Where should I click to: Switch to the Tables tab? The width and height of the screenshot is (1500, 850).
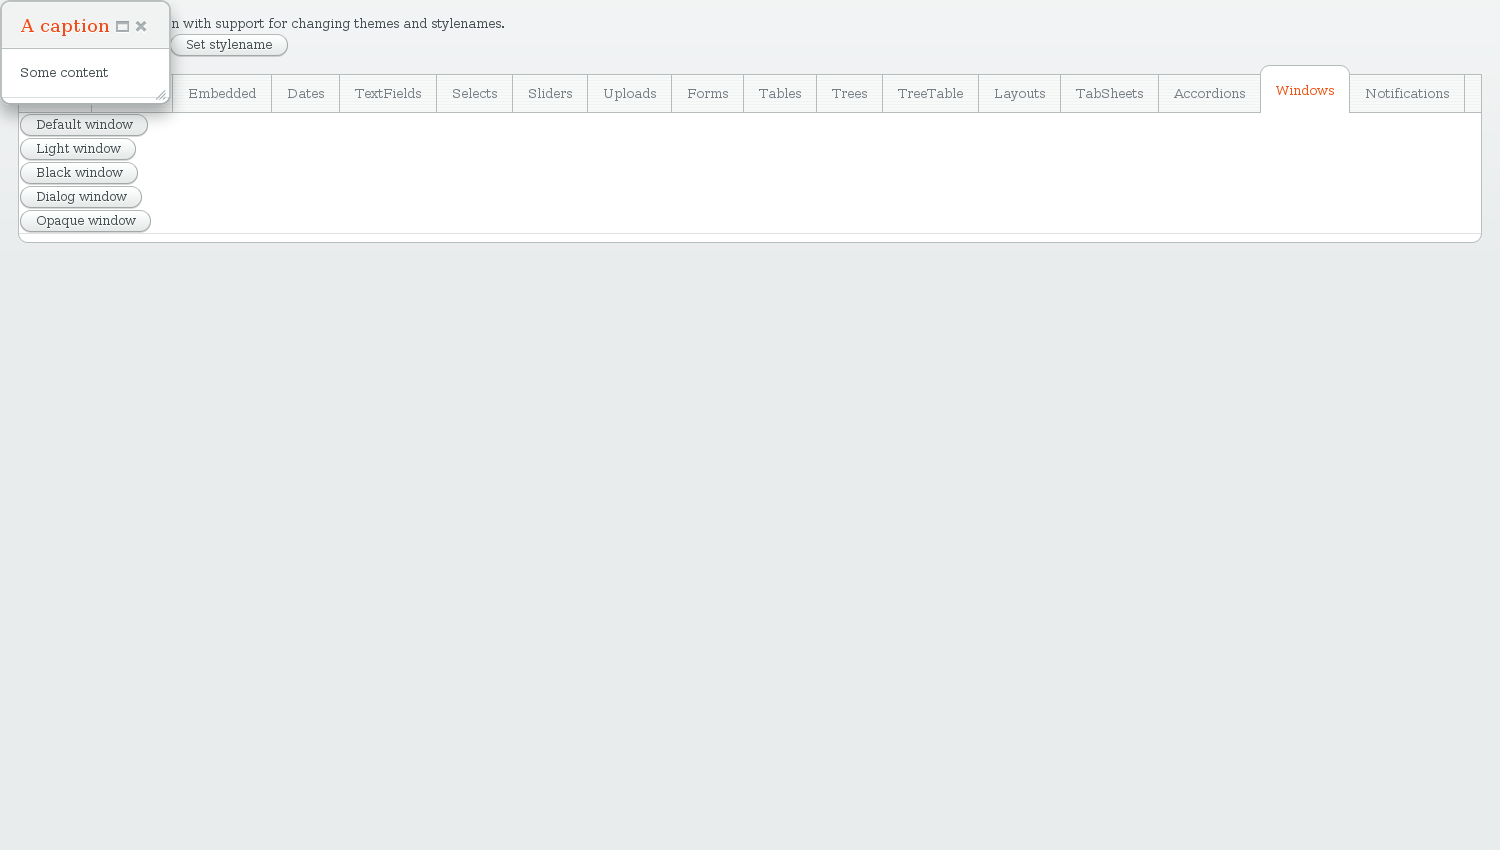(780, 94)
